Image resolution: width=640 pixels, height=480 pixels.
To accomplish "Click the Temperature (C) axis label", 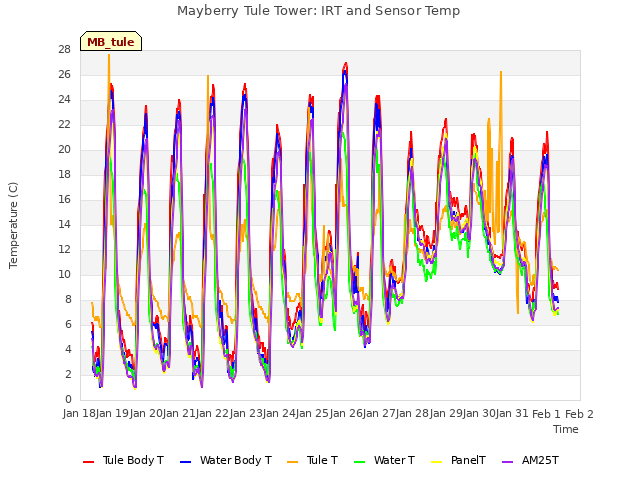I will (13, 225).
